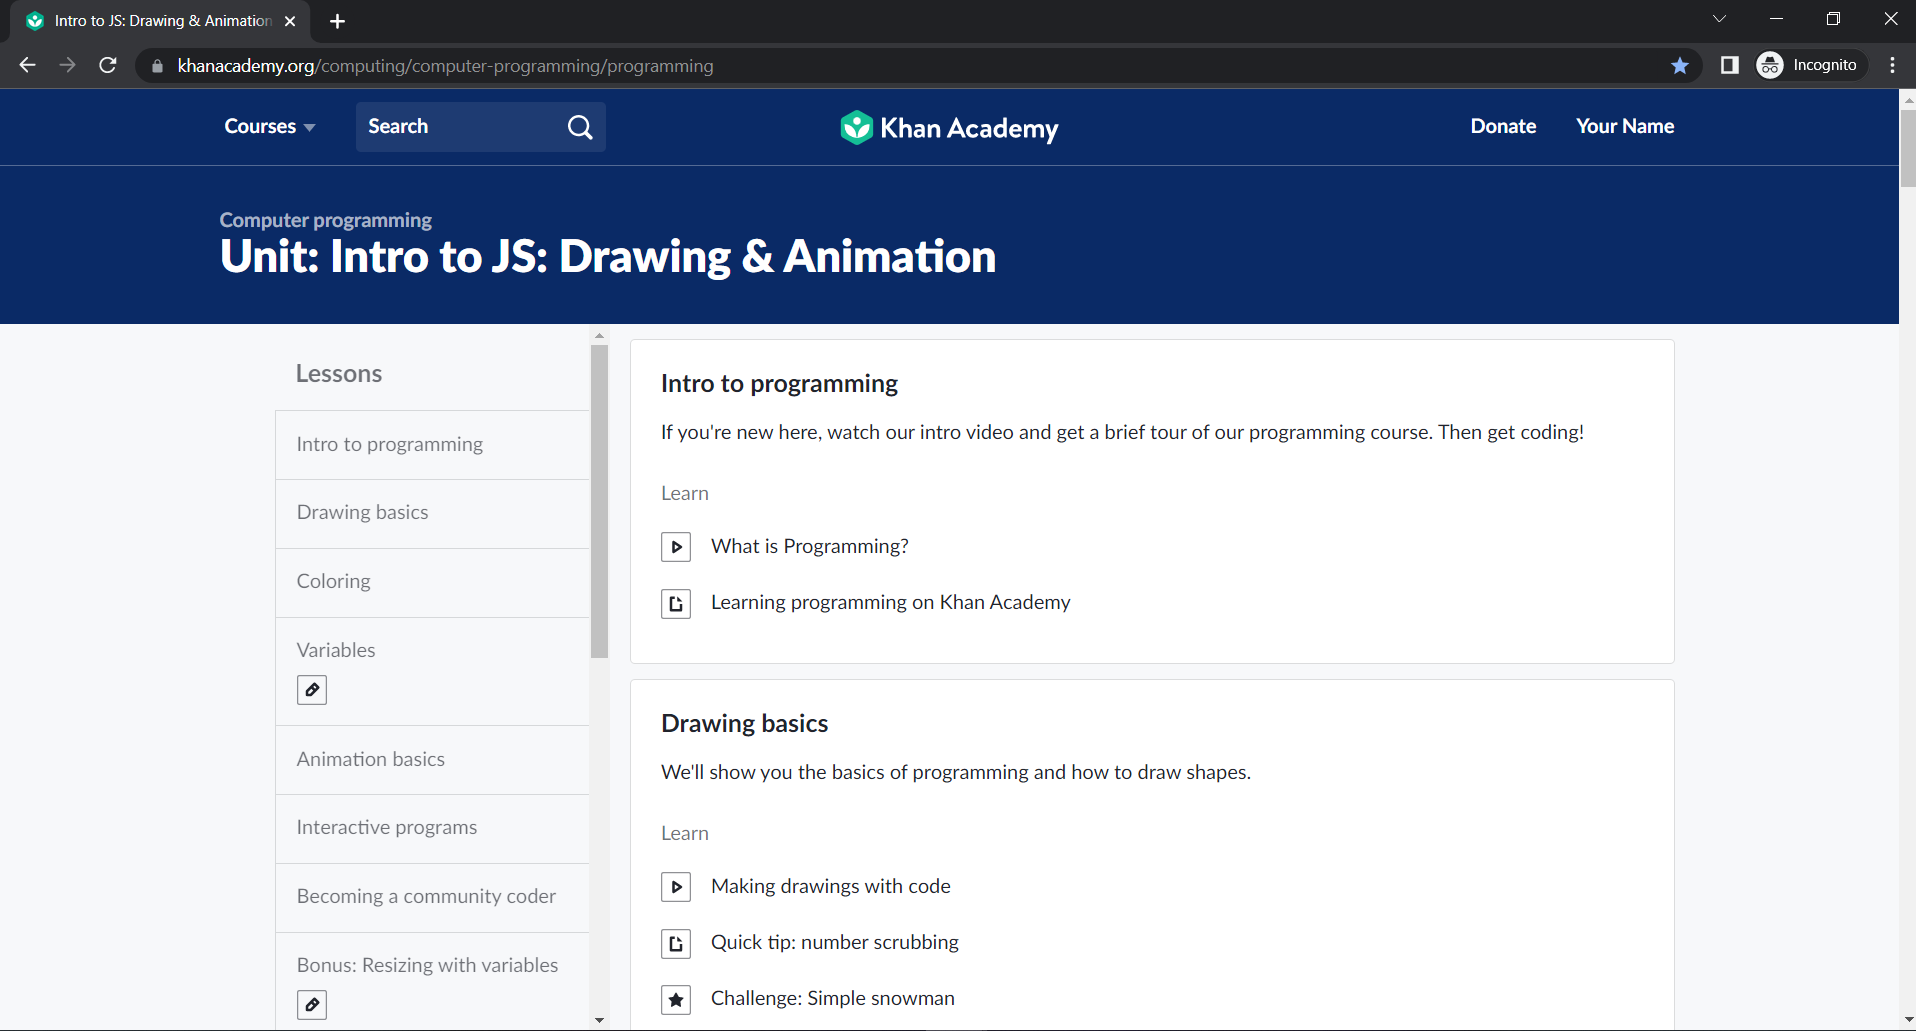Click article icon beside Learning programming on Khan Academy
This screenshot has height=1031, width=1916.
click(x=676, y=603)
